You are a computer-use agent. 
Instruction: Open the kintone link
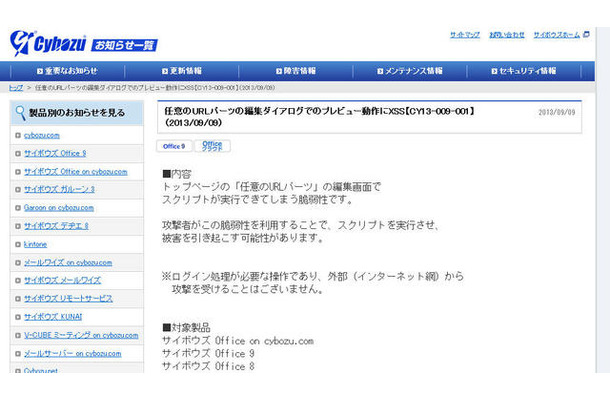(35, 244)
